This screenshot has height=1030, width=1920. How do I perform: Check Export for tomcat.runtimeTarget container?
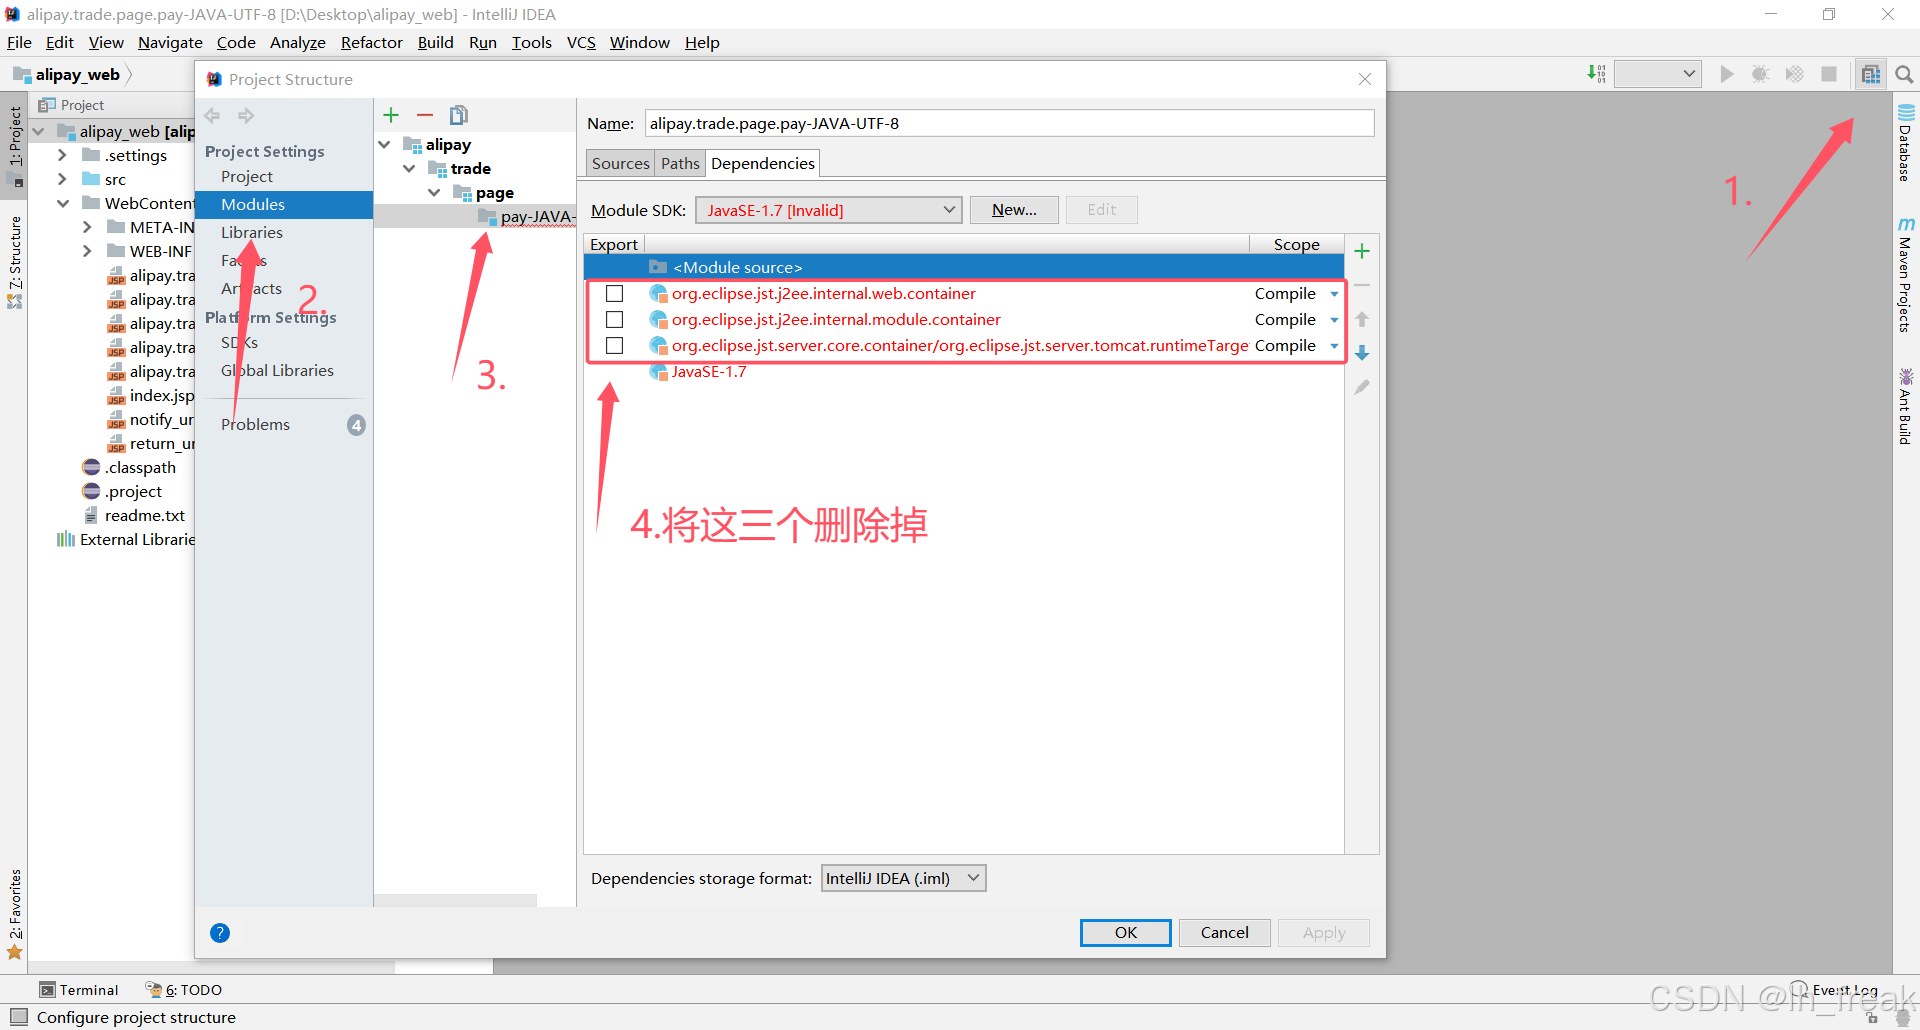(615, 346)
